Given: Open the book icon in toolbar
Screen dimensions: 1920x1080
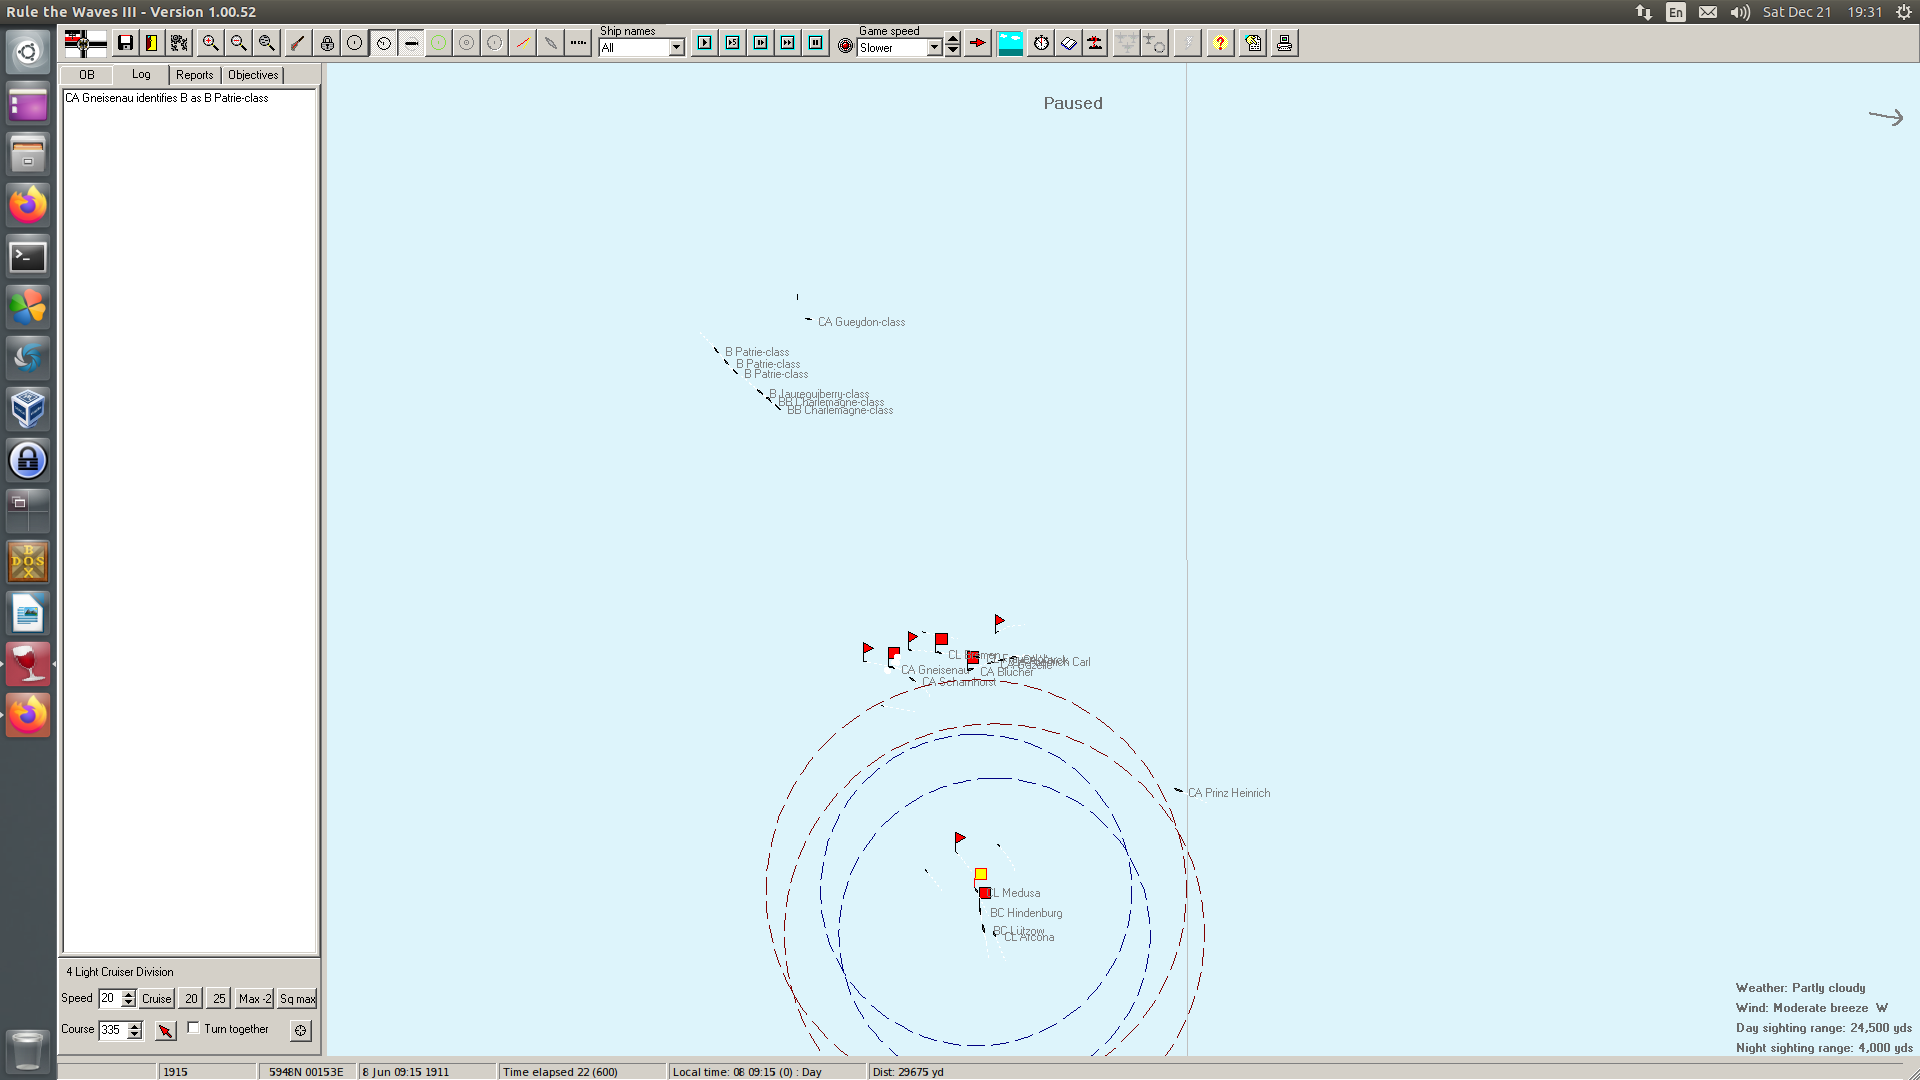Looking at the screenshot, I should (1069, 43).
